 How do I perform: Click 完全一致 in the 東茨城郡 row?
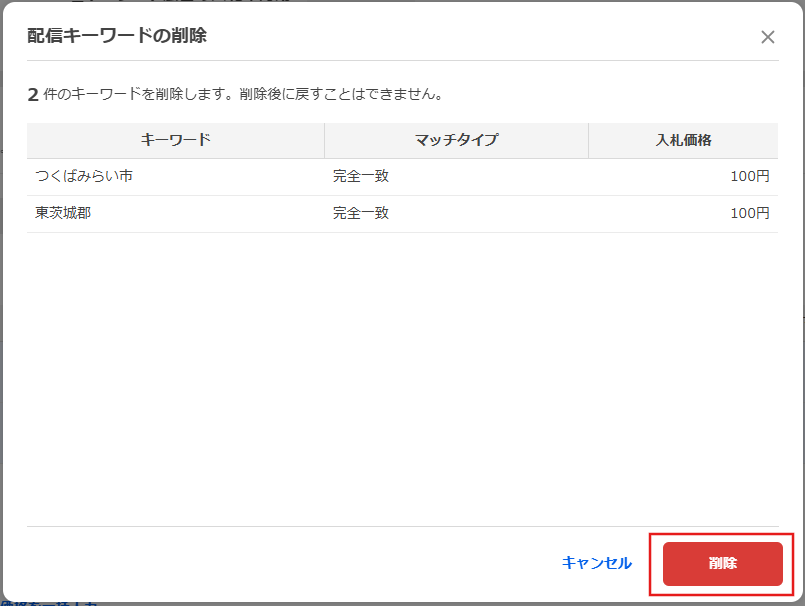pyautogui.click(x=361, y=213)
